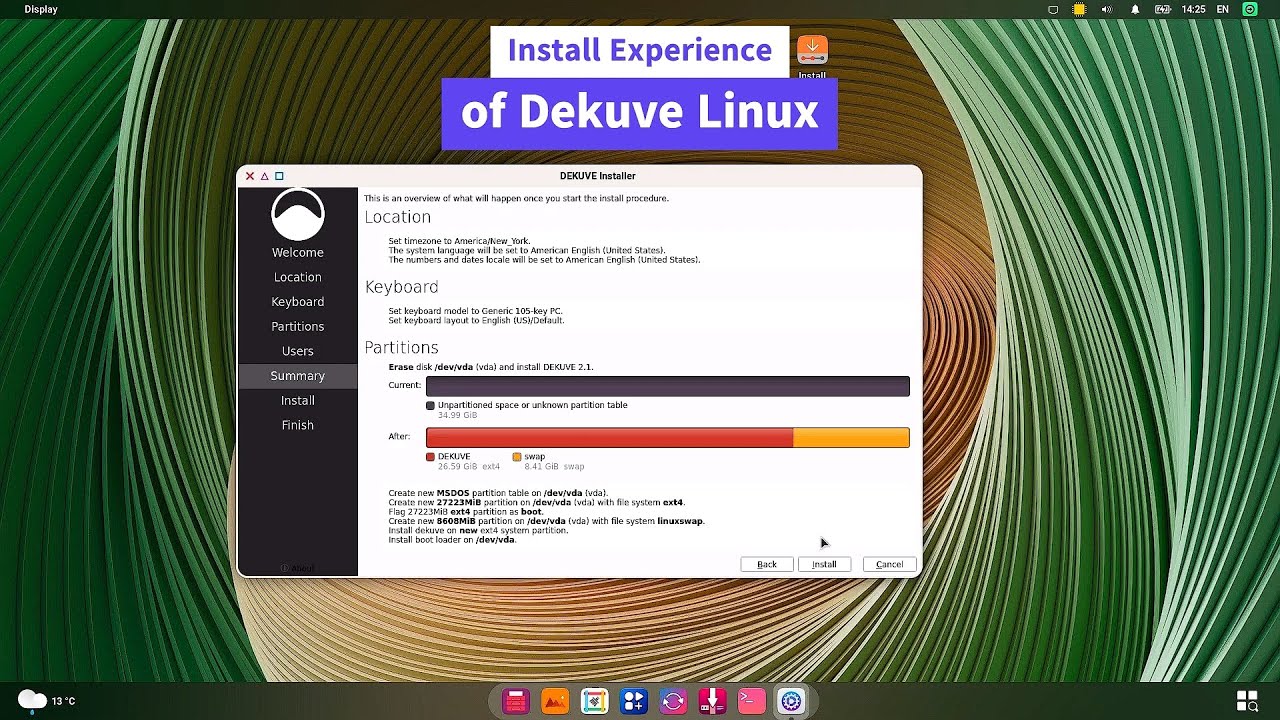This screenshot has width=1280, height=720.
Task: Click the red DEKUVE legend swatch
Action: pyautogui.click(x=431, y=457)
